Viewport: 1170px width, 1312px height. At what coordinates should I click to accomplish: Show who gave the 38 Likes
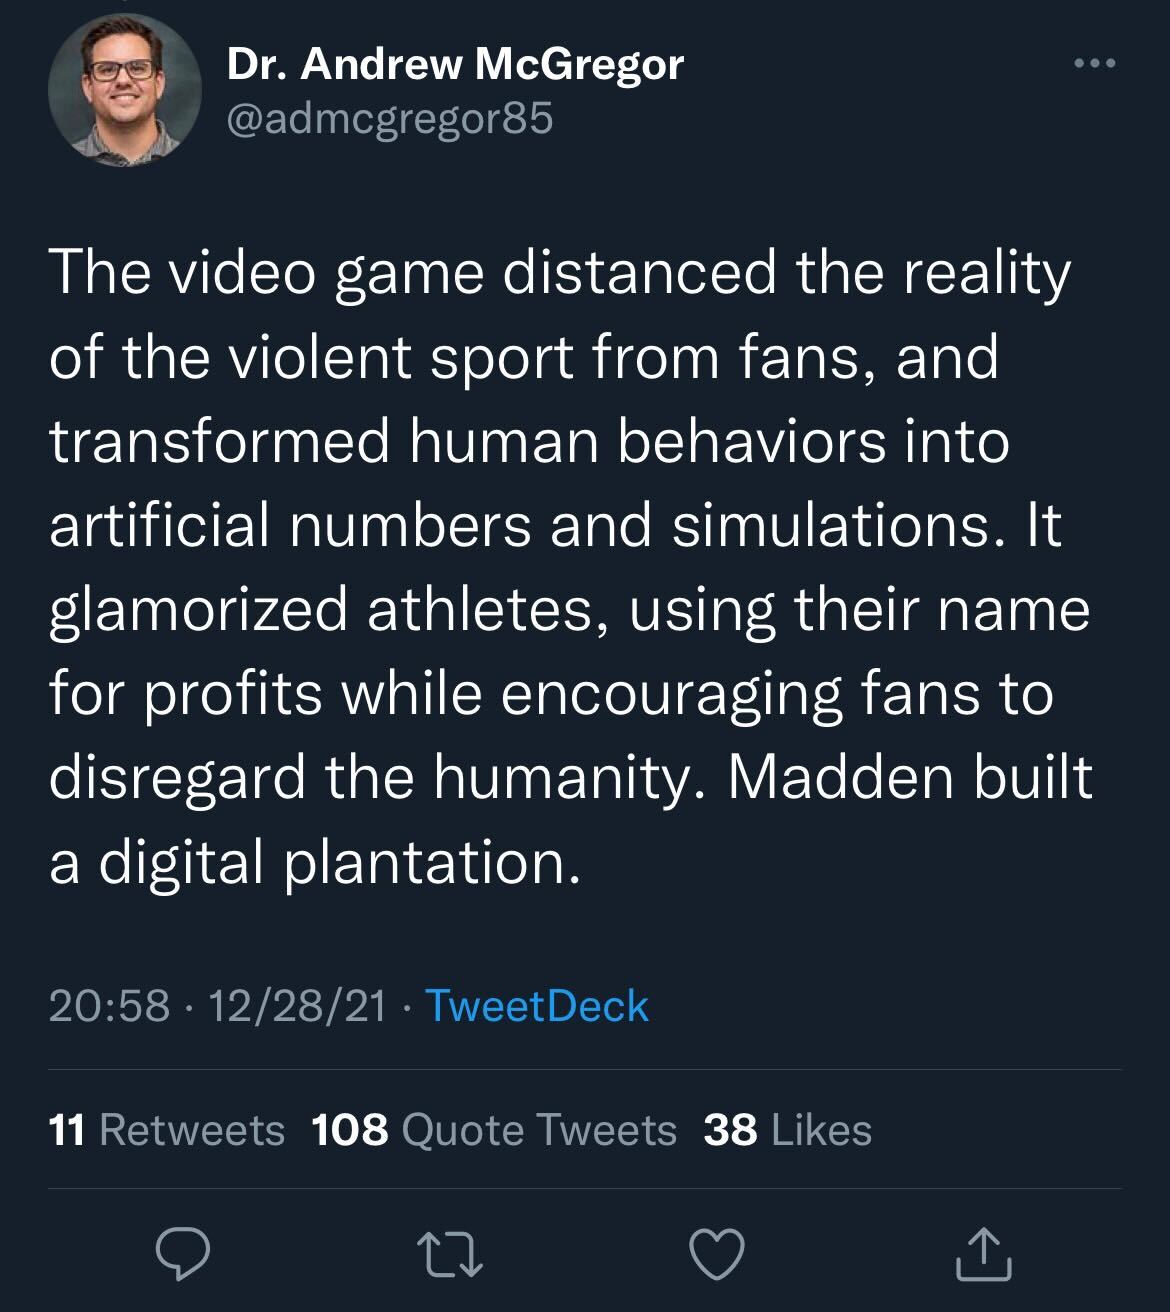[788, 1130]
